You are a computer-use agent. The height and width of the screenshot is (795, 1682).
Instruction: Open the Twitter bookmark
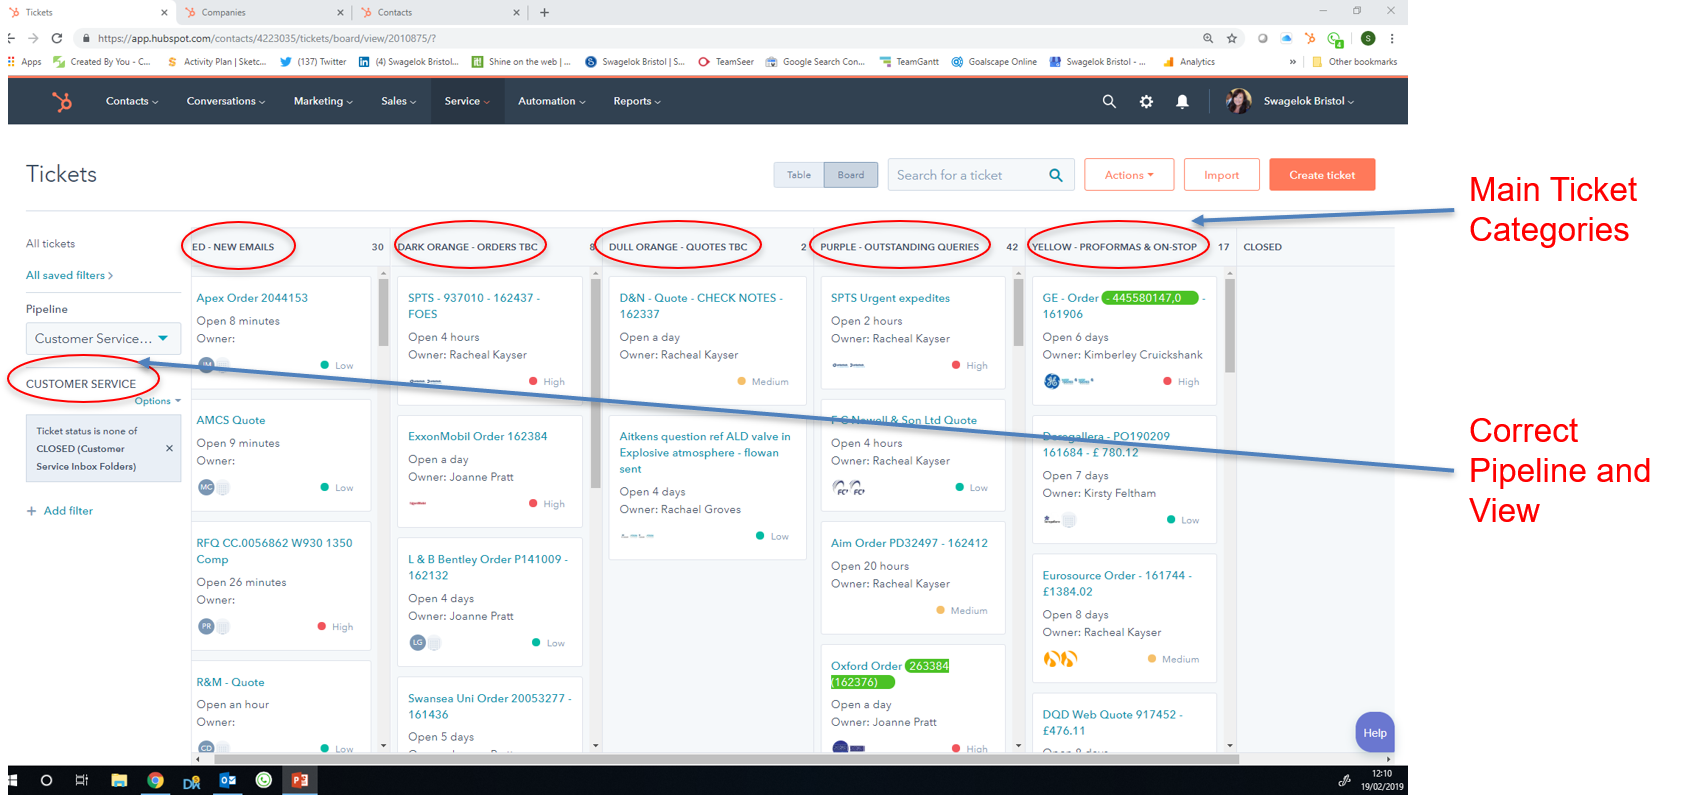pyautogui.click(x=313, y=62)
